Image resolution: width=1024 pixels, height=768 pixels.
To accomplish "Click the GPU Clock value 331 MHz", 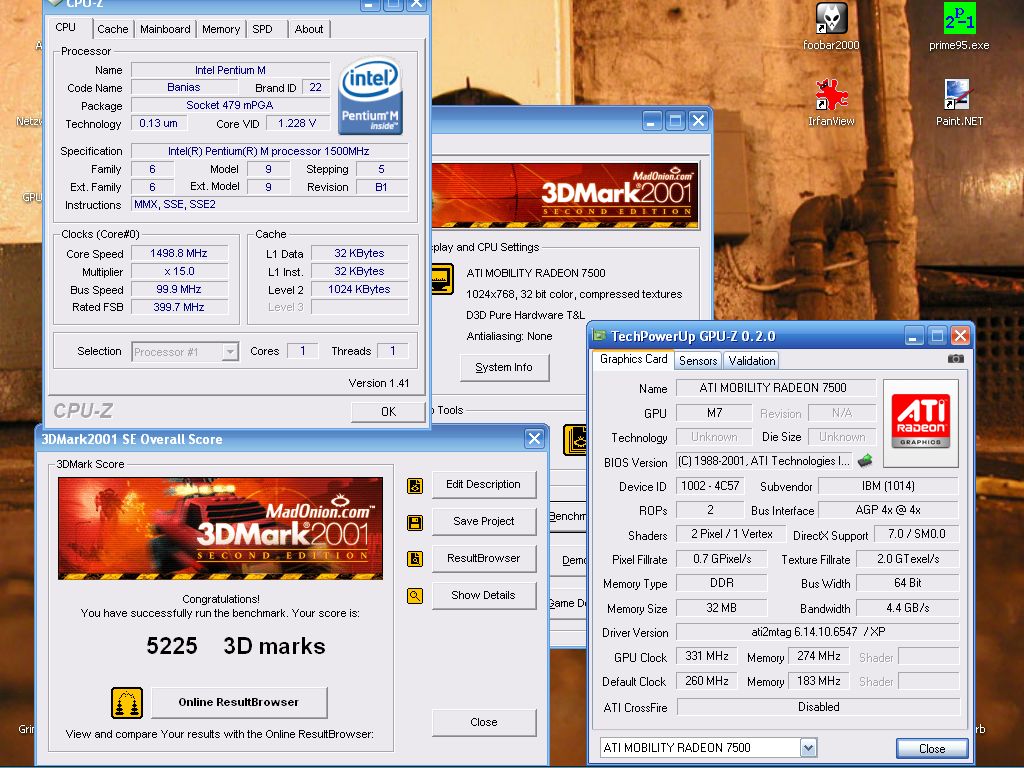I will pos(707,656).
